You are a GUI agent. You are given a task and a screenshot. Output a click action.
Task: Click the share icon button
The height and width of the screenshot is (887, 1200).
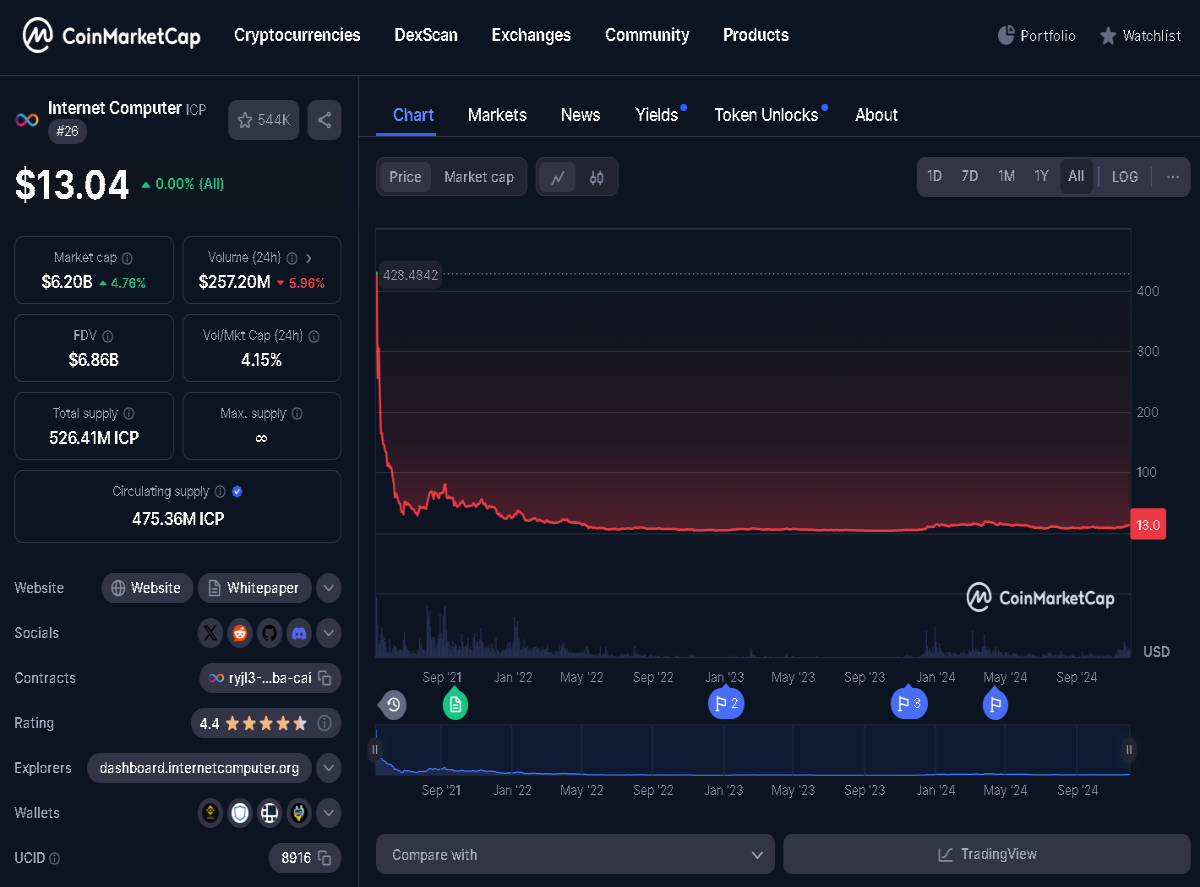coord(324,120)
